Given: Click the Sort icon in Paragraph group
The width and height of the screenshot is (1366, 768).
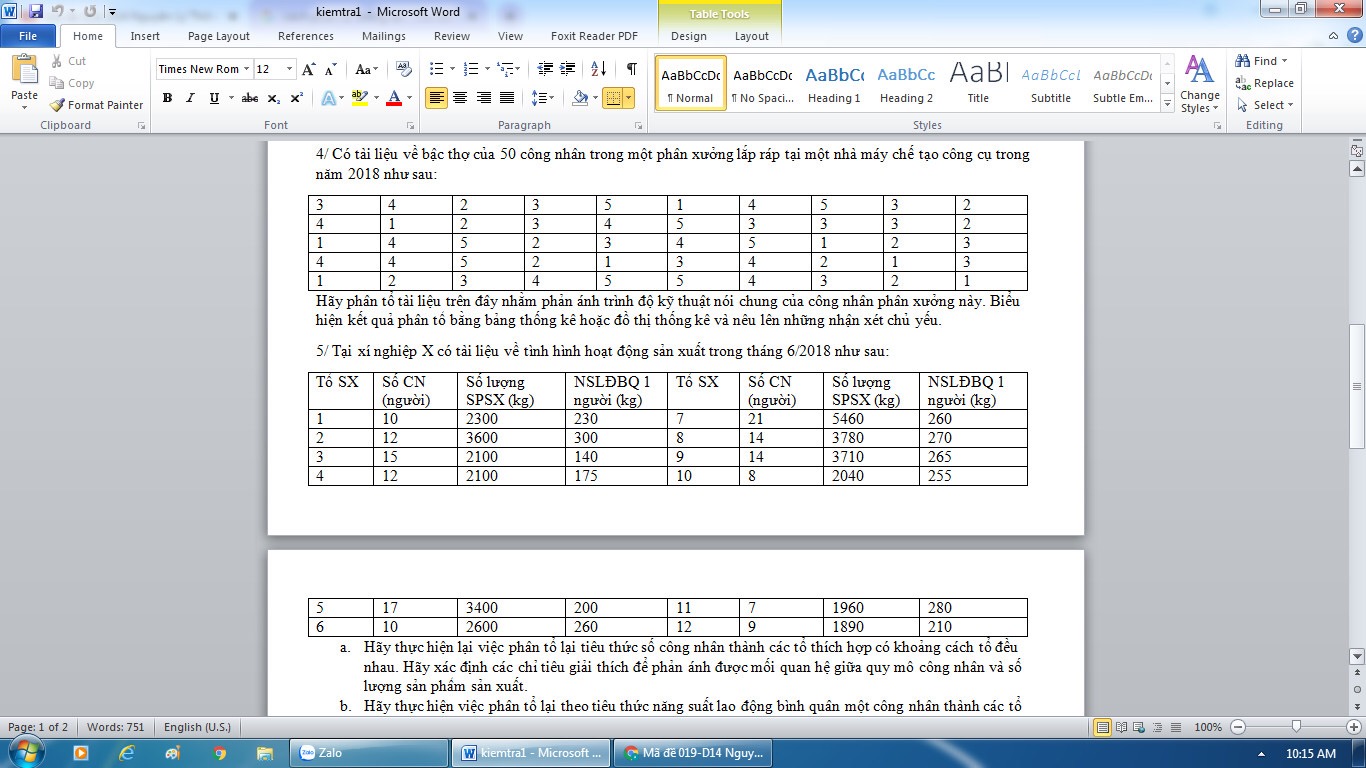Looking at the screenshot, I should [598, 69].
